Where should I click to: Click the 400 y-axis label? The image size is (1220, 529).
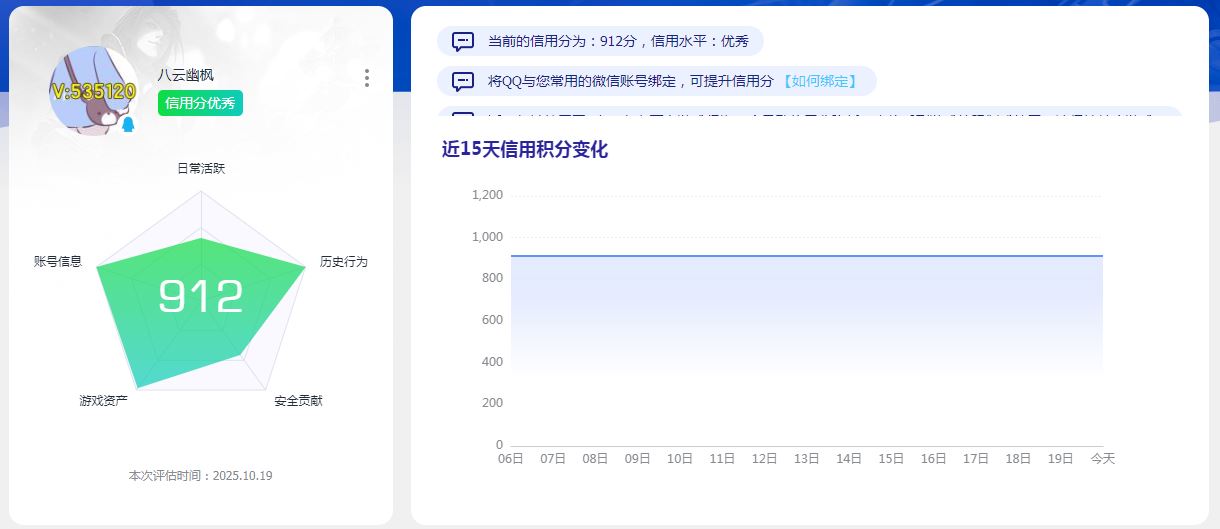click(x=492, y=361)
